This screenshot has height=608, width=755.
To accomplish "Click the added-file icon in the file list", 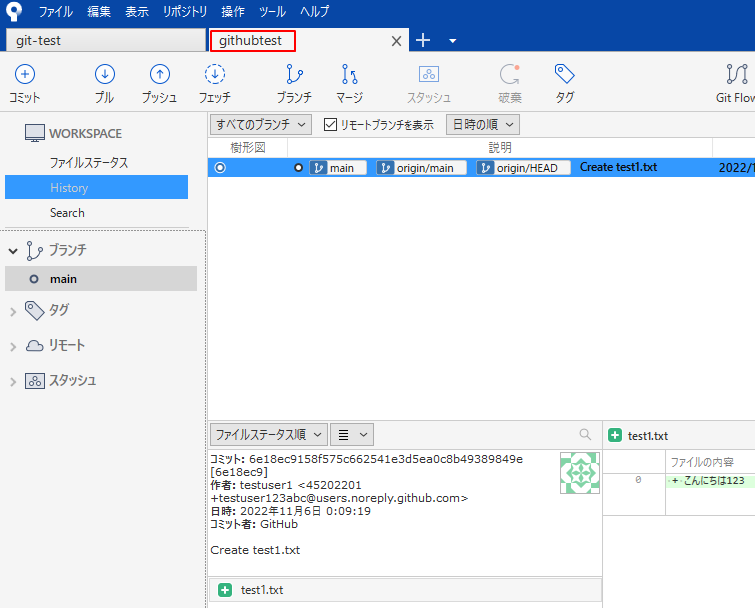I will [225, 590].
